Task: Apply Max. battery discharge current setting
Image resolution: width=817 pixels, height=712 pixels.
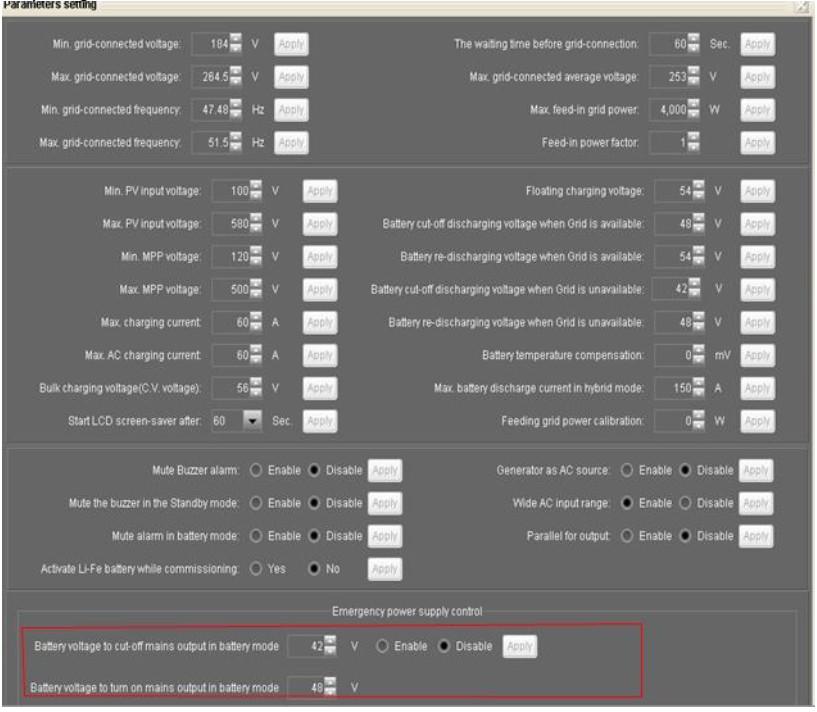Action: click(758, 388)
